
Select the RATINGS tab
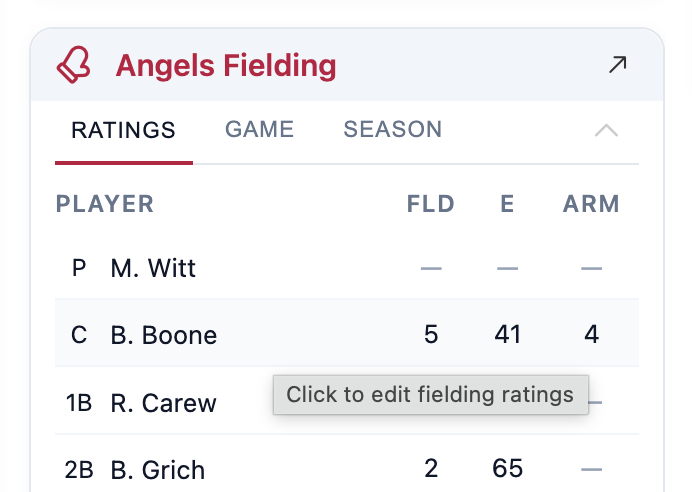pyautogui.click(x=123, y=130)
